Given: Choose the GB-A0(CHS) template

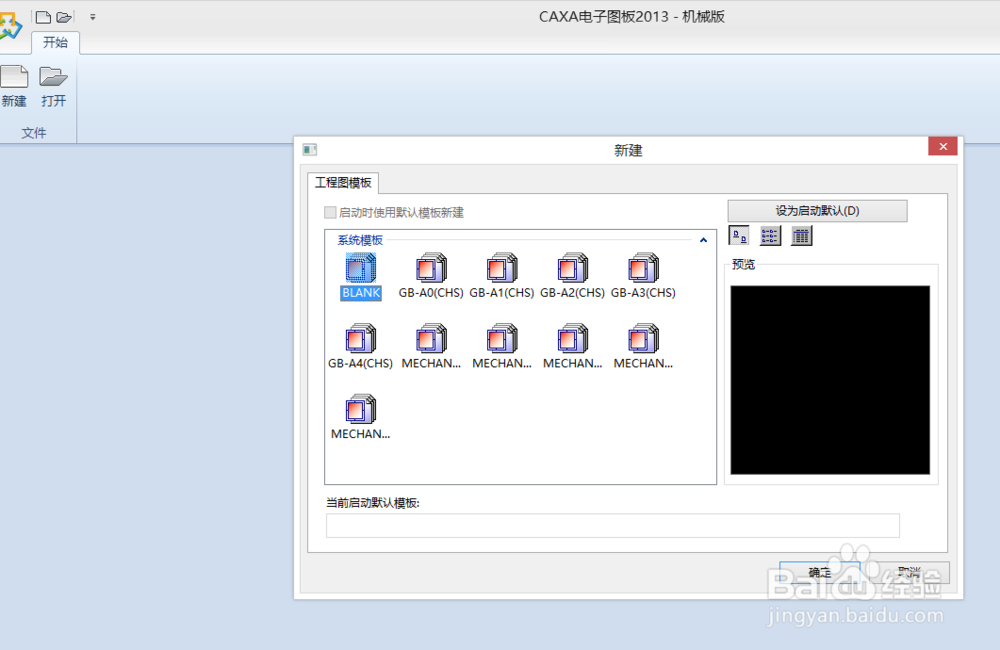Looking at the screenshot, I should [x=431, y=276].
